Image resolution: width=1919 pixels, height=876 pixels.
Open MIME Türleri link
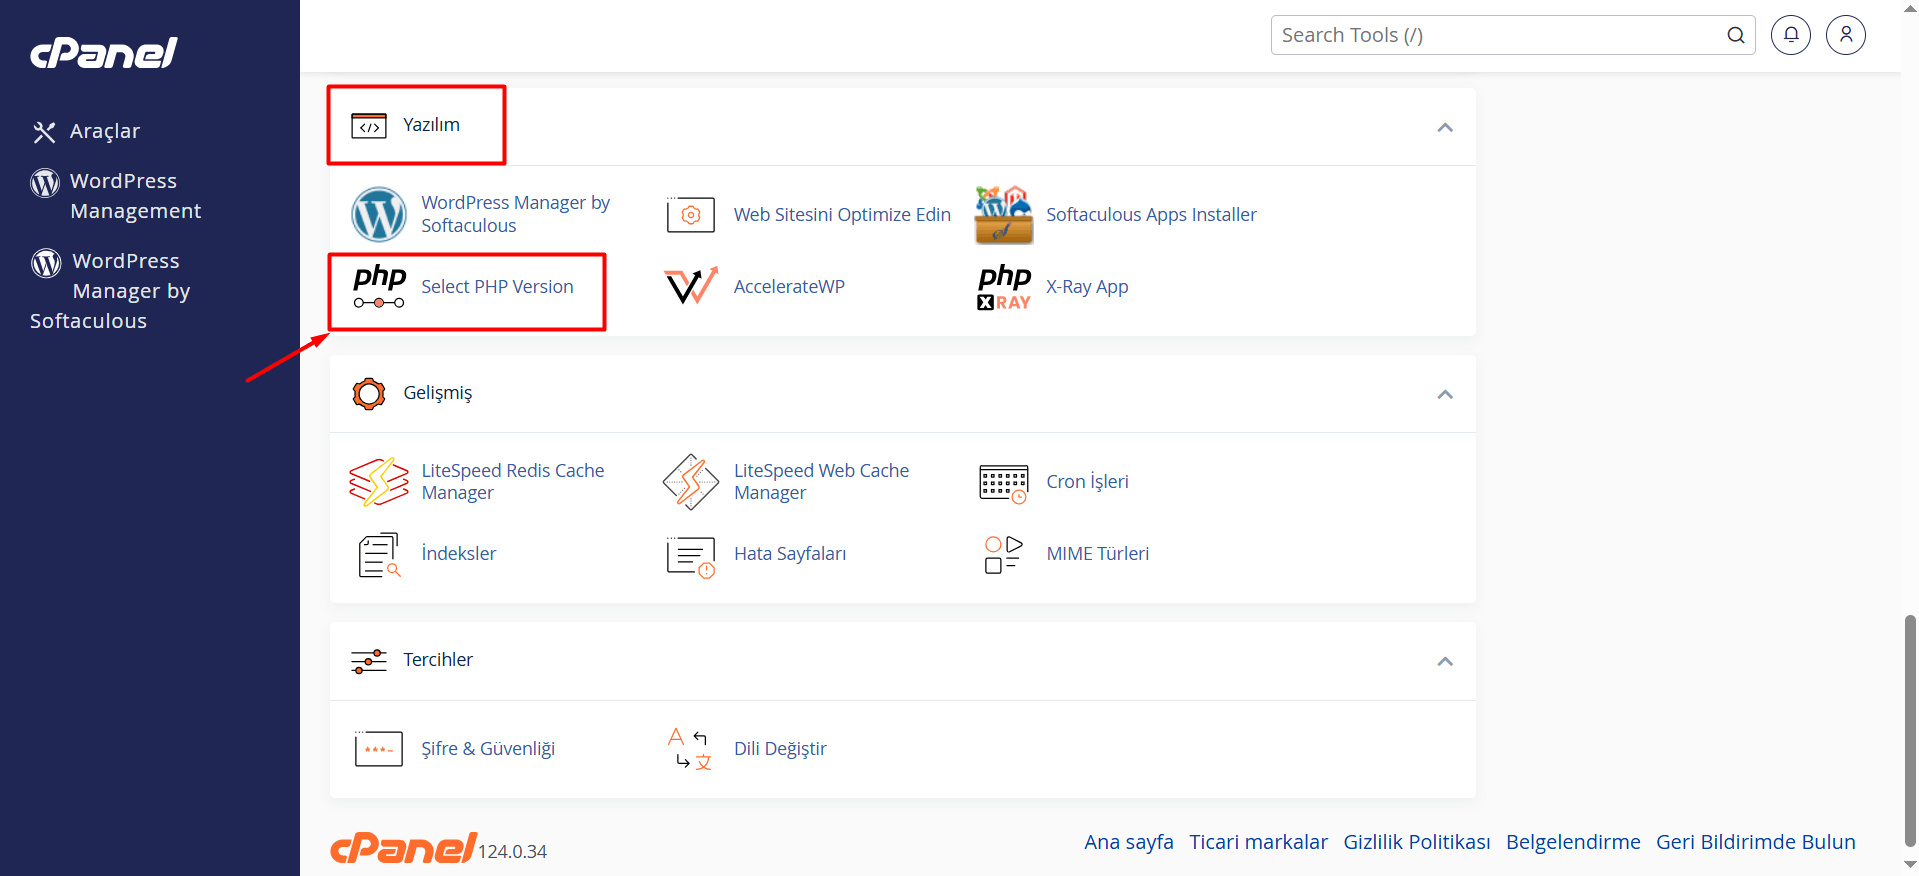(x=1097, y=554)
